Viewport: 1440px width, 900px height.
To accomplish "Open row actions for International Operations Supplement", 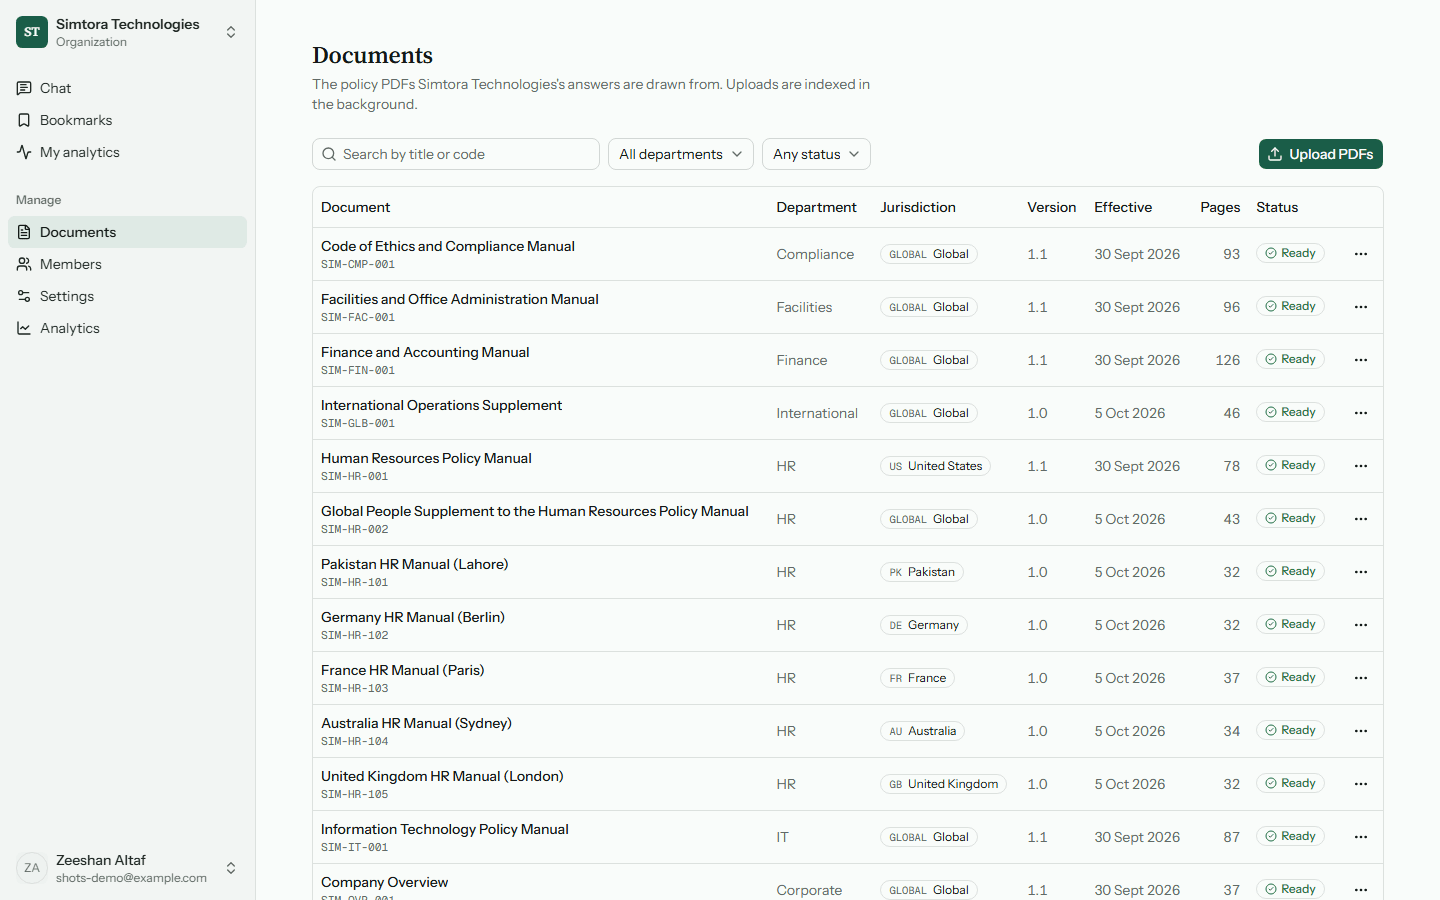I will tap(1361, 413).
